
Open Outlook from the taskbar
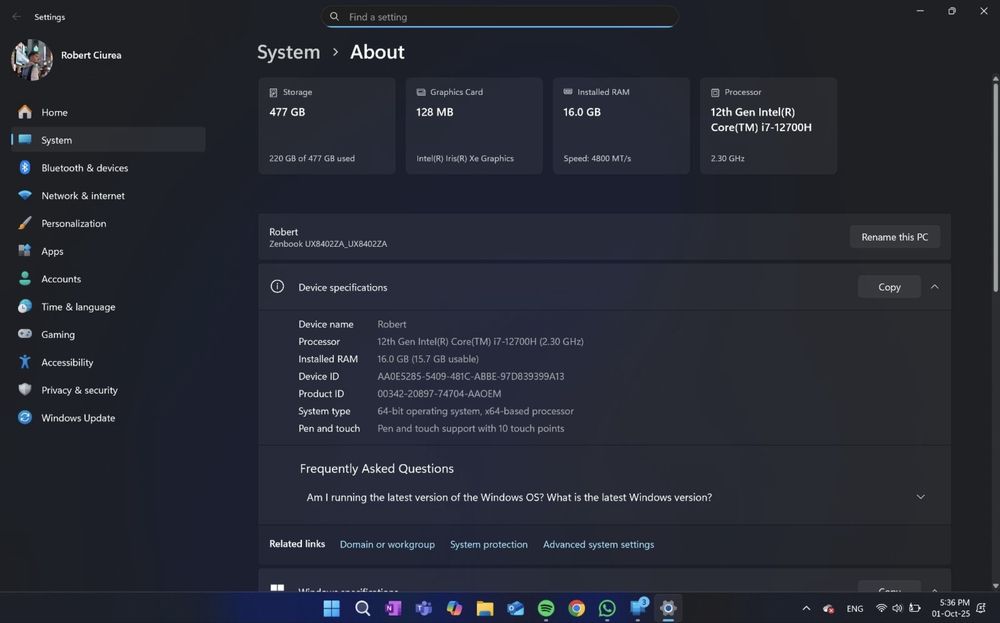click(x=515, y=608)
